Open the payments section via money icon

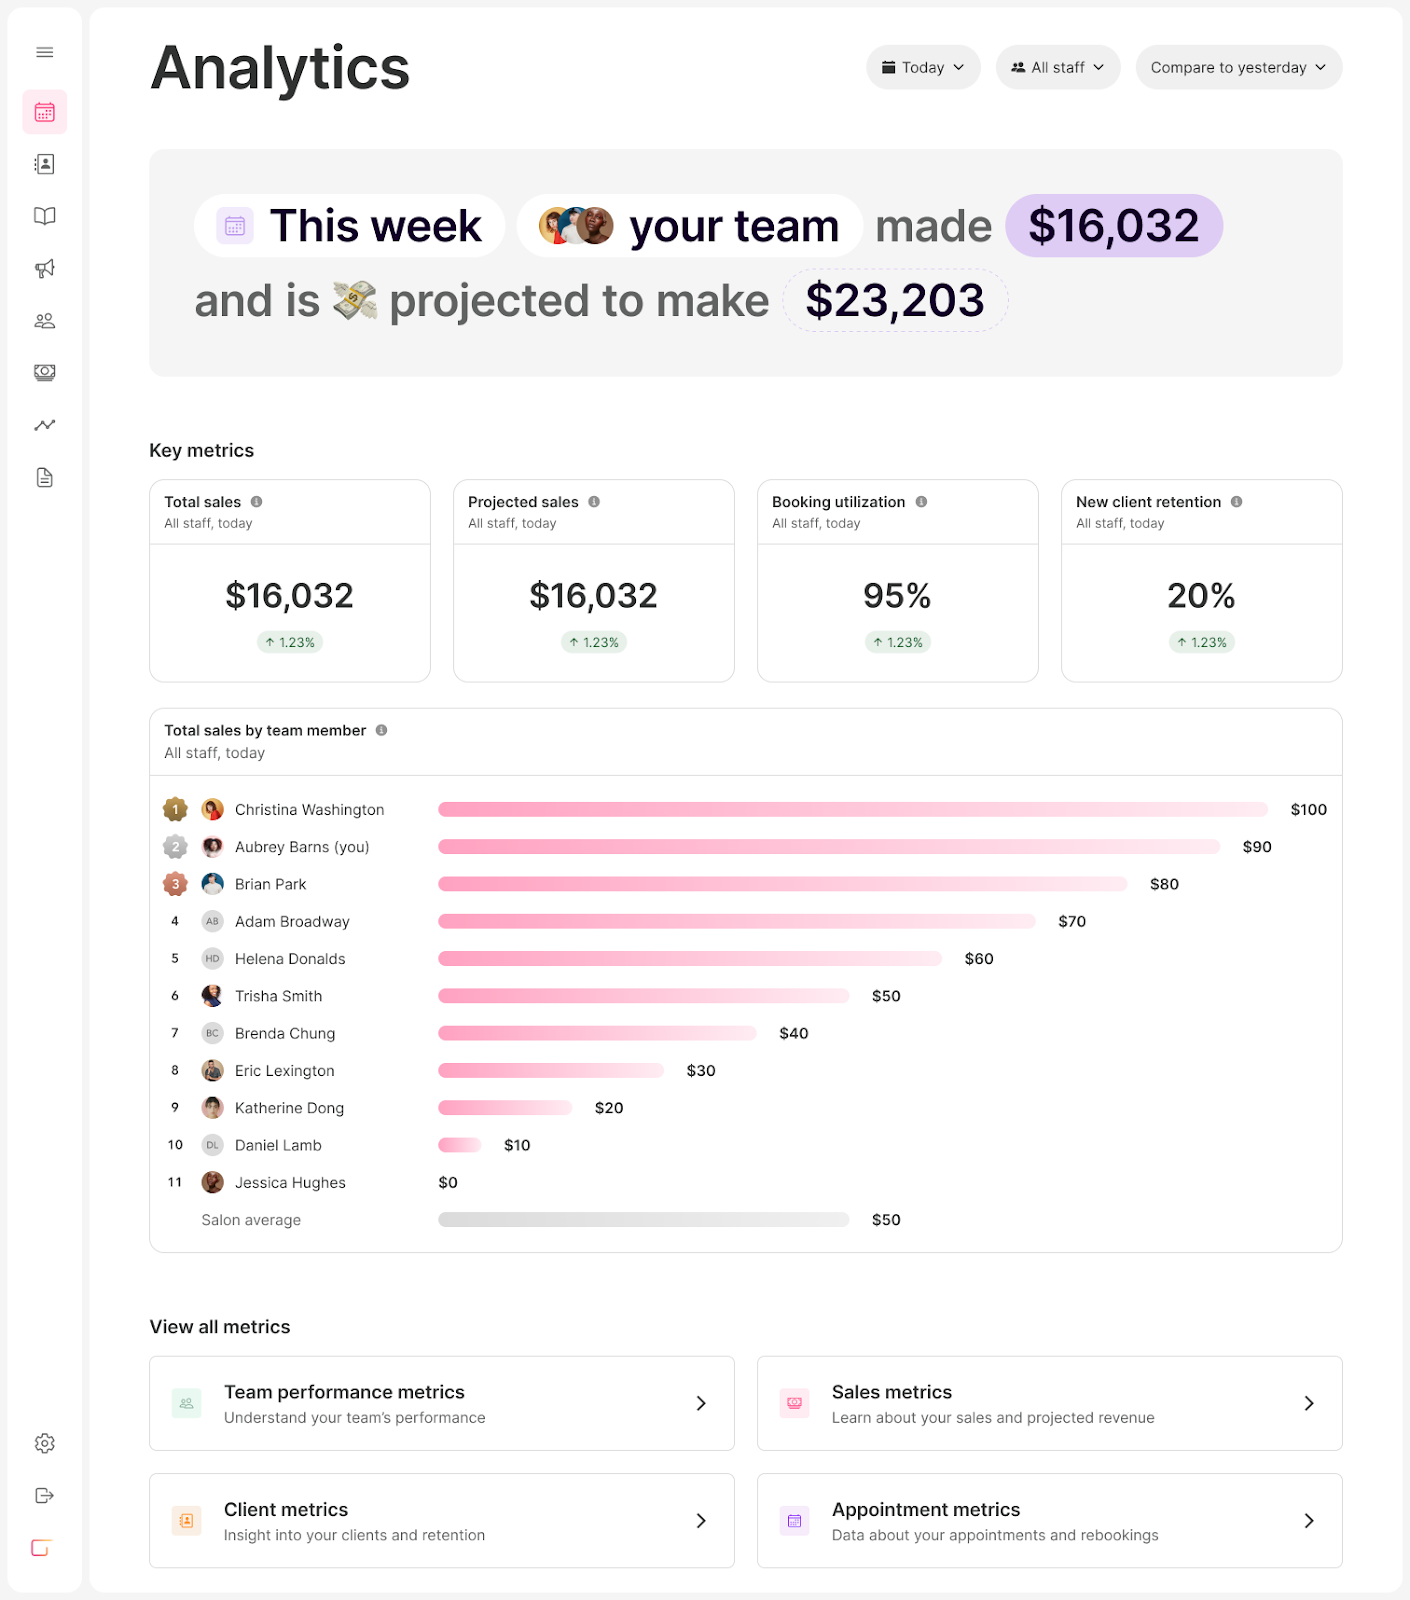point(44,372)
